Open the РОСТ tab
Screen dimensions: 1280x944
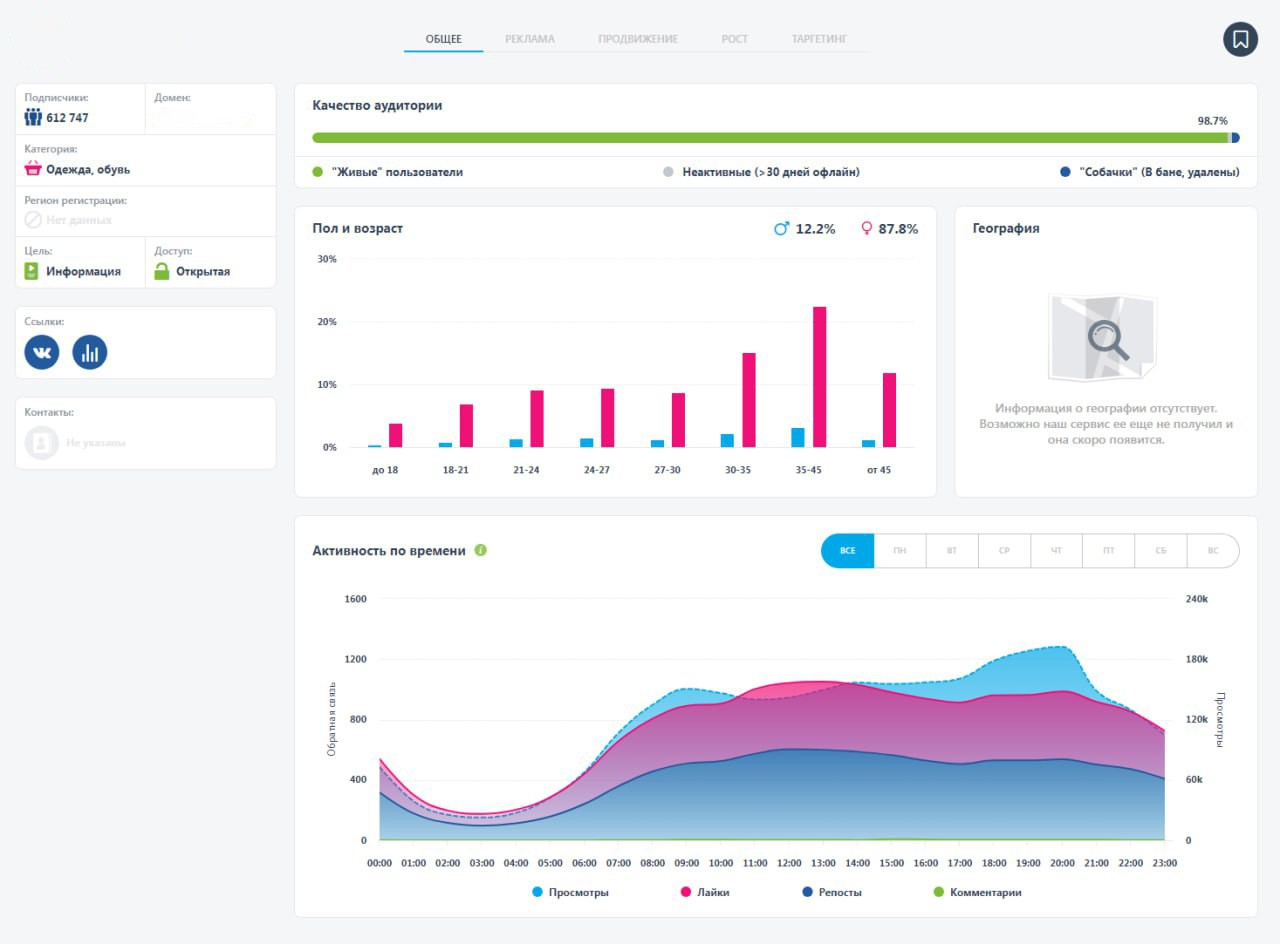point(735,39)
